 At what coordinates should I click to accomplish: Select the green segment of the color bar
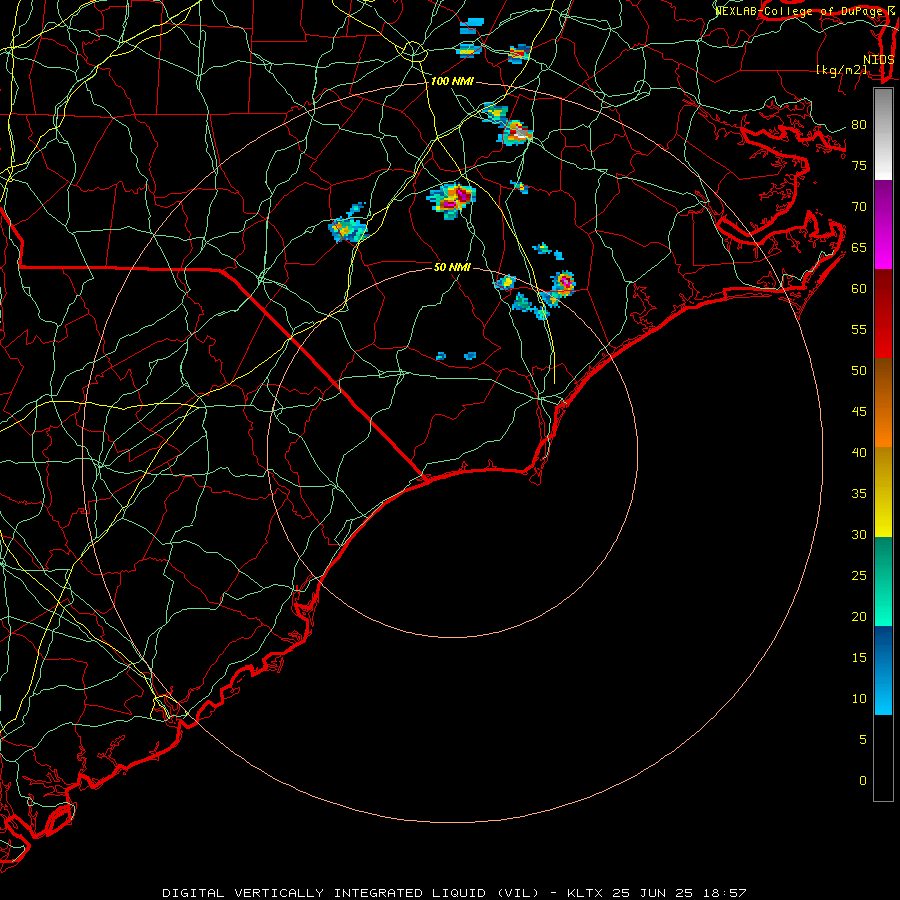tap(883, 581)
